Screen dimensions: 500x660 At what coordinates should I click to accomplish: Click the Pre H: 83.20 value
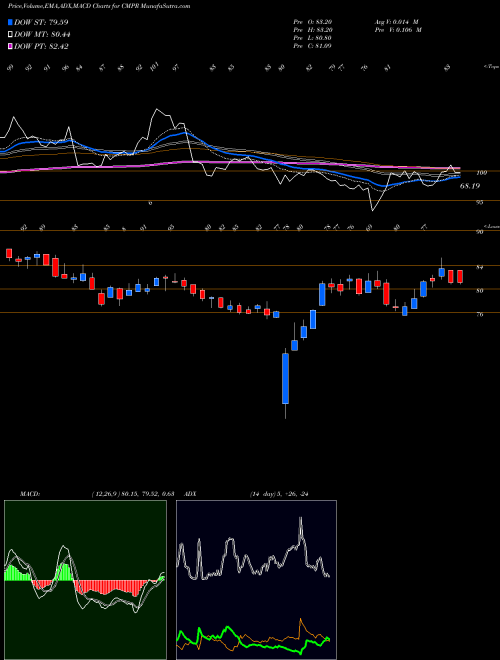312,30
